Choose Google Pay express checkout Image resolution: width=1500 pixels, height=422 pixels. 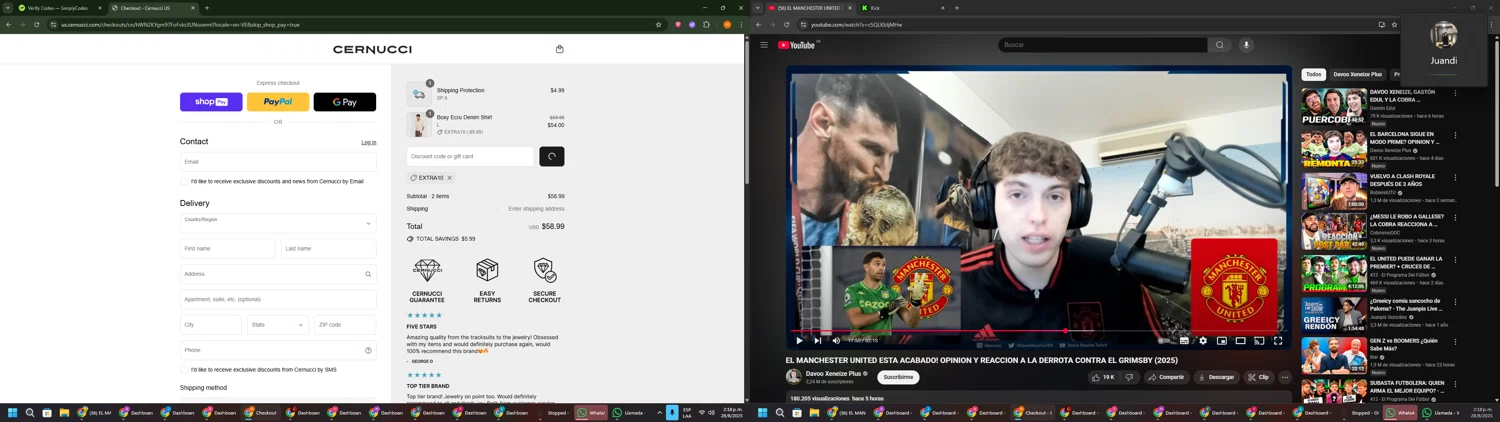(x=345, y=102)
